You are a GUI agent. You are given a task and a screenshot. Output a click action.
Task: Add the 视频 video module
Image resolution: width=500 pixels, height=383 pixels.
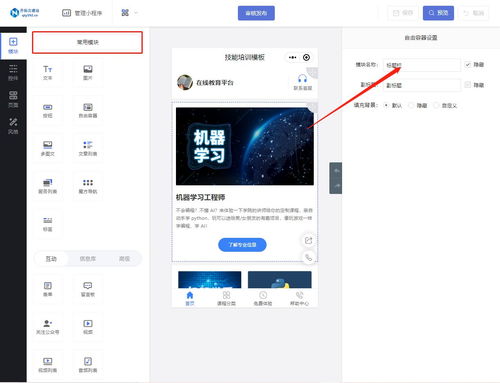(x=88, y=327)
